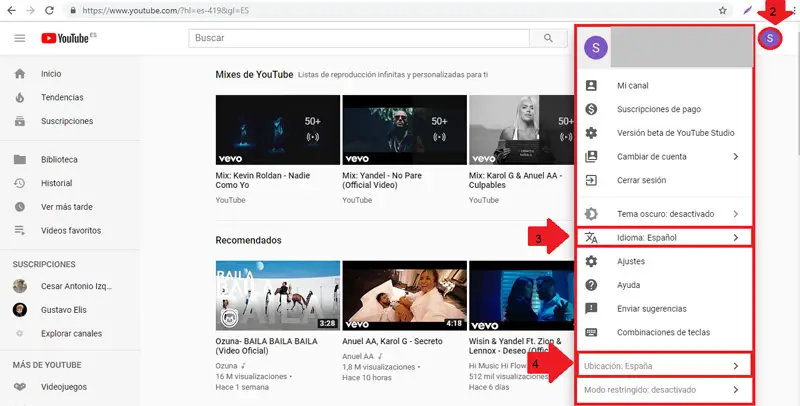Click the purple feather extension icon

coord(747,10)
